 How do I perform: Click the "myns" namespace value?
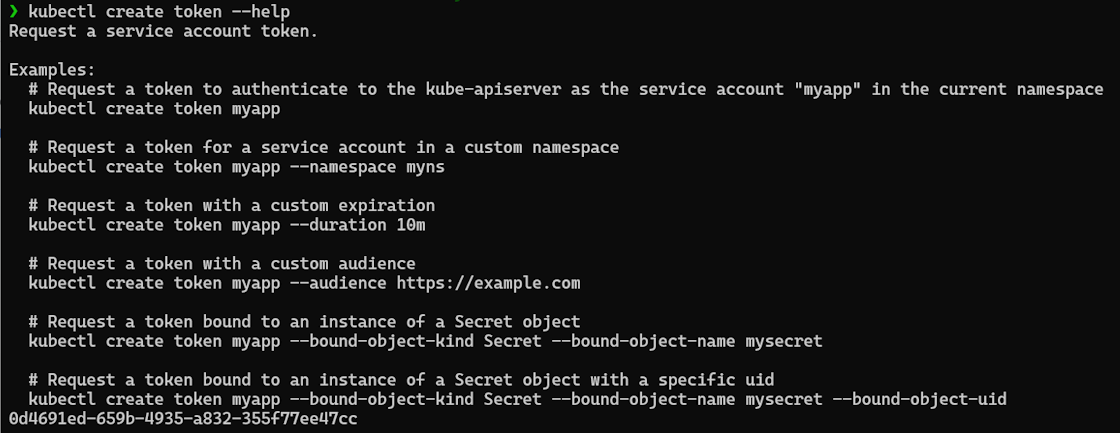(425, 166)
